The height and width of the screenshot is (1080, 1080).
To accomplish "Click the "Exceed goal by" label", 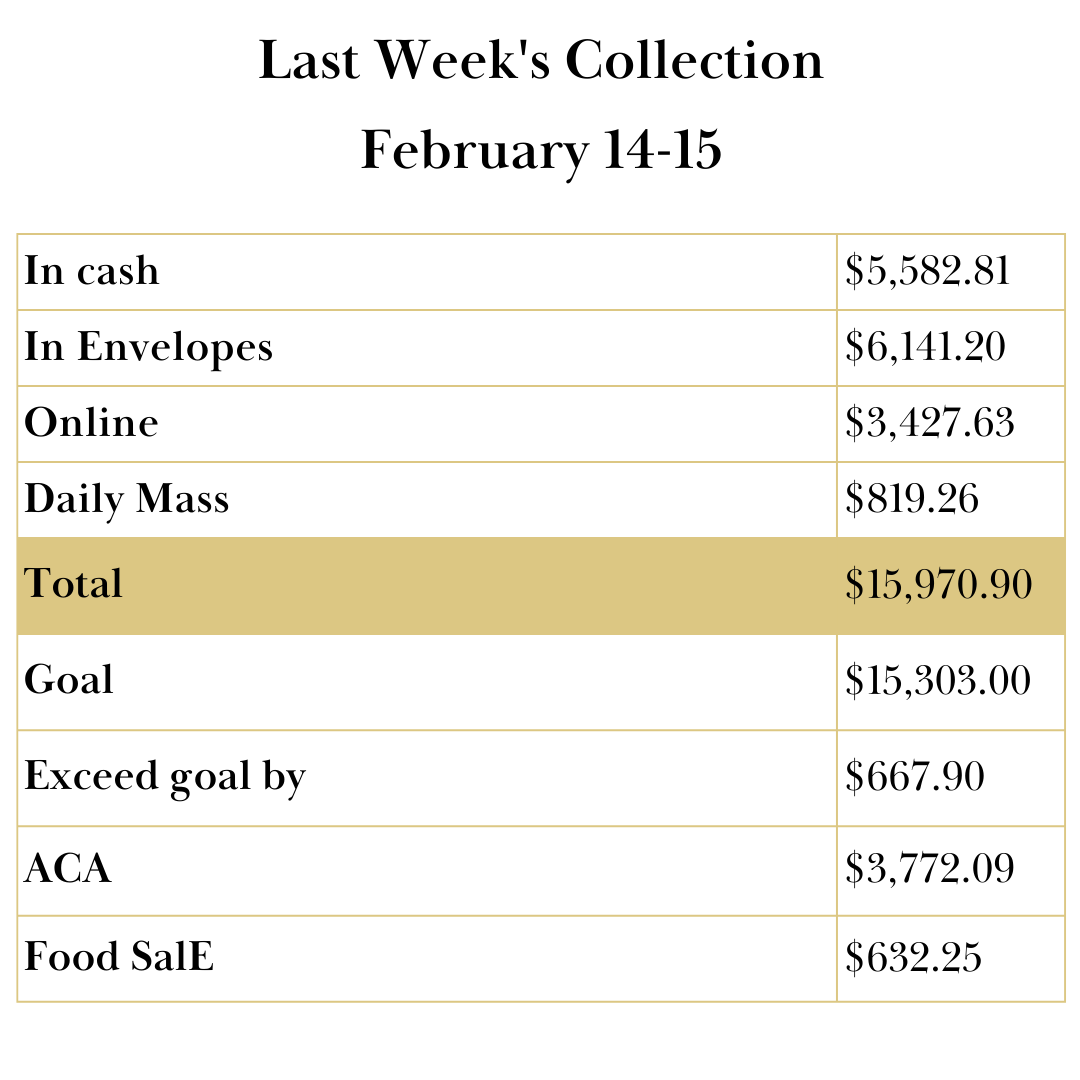I will click(x=165, y=777).
